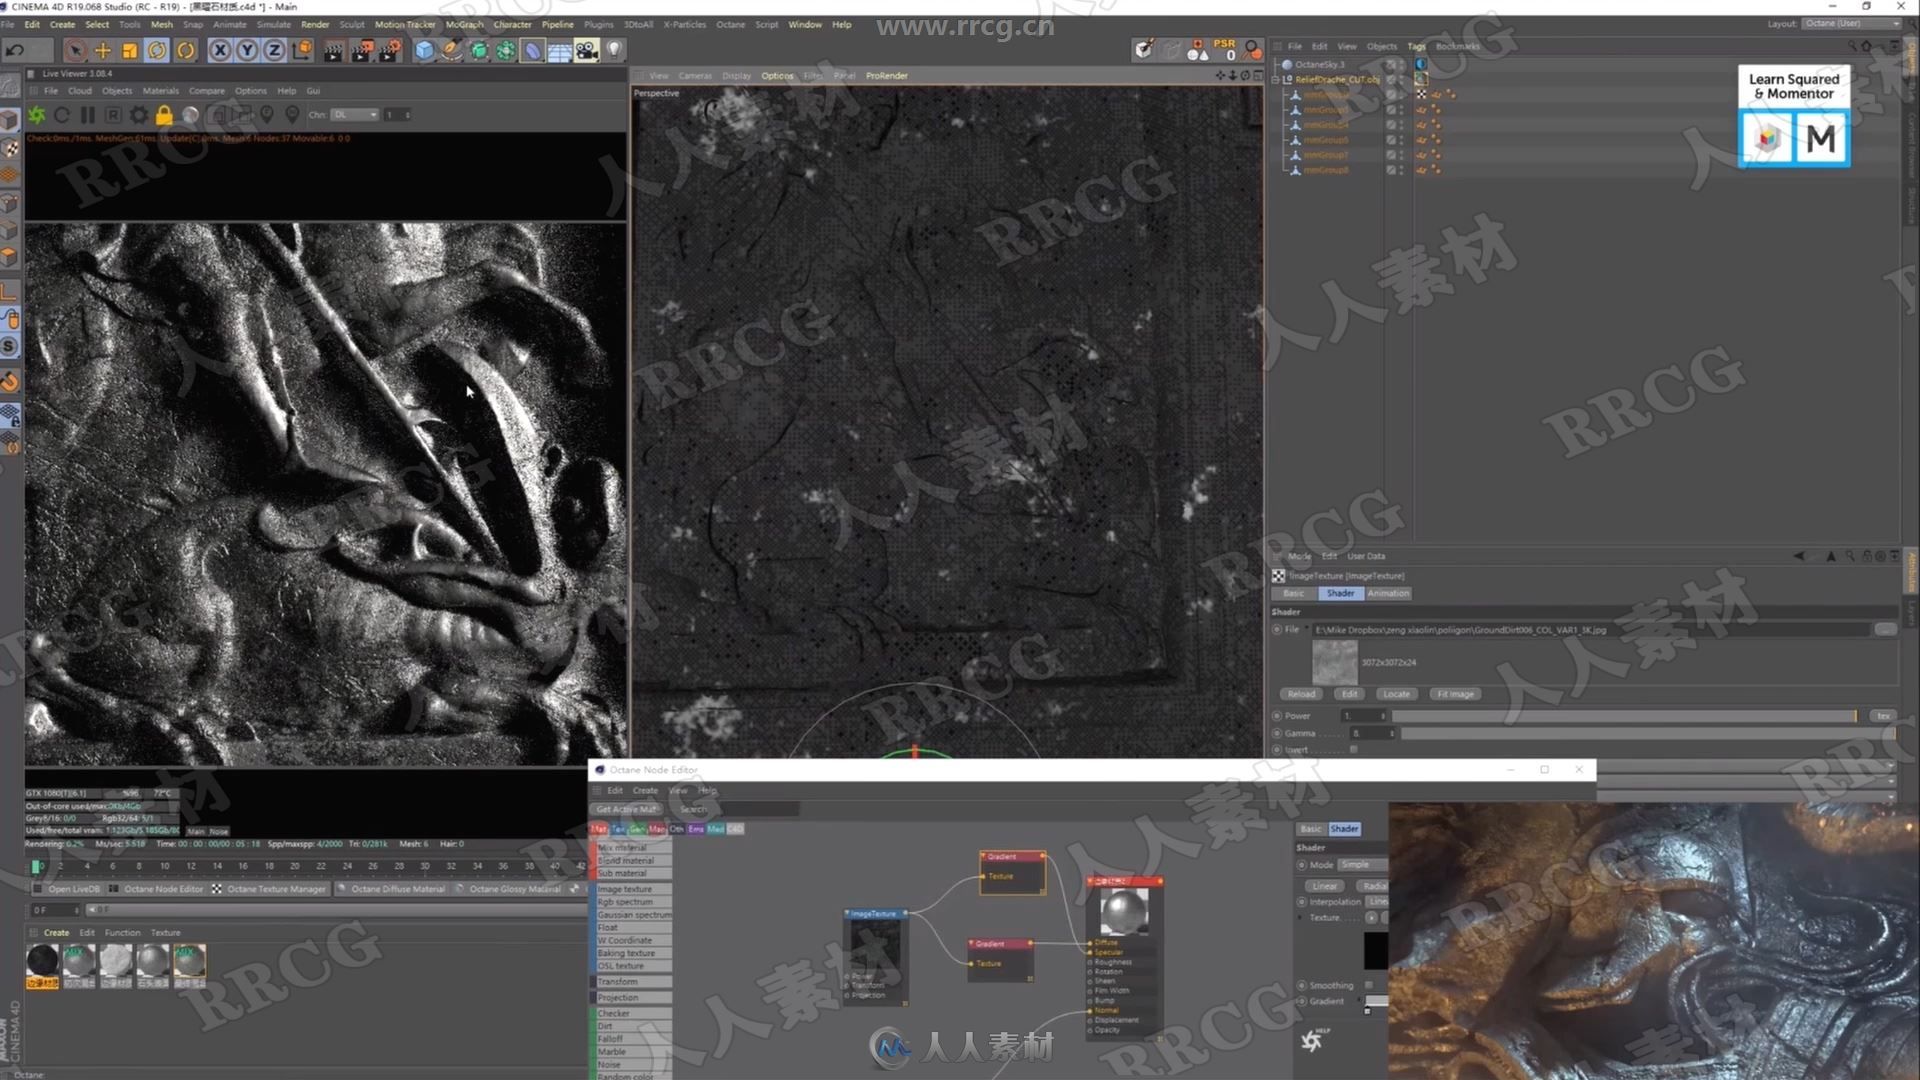
Task: Click Render View clapperboard icon
Action: click(x=333, y=50)
